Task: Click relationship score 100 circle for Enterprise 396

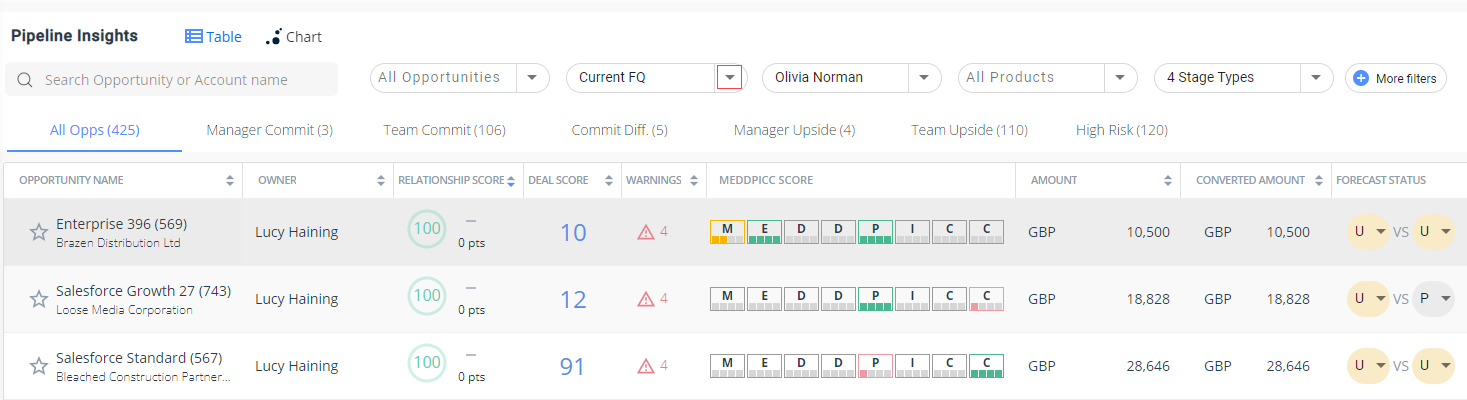Action: 427,229
